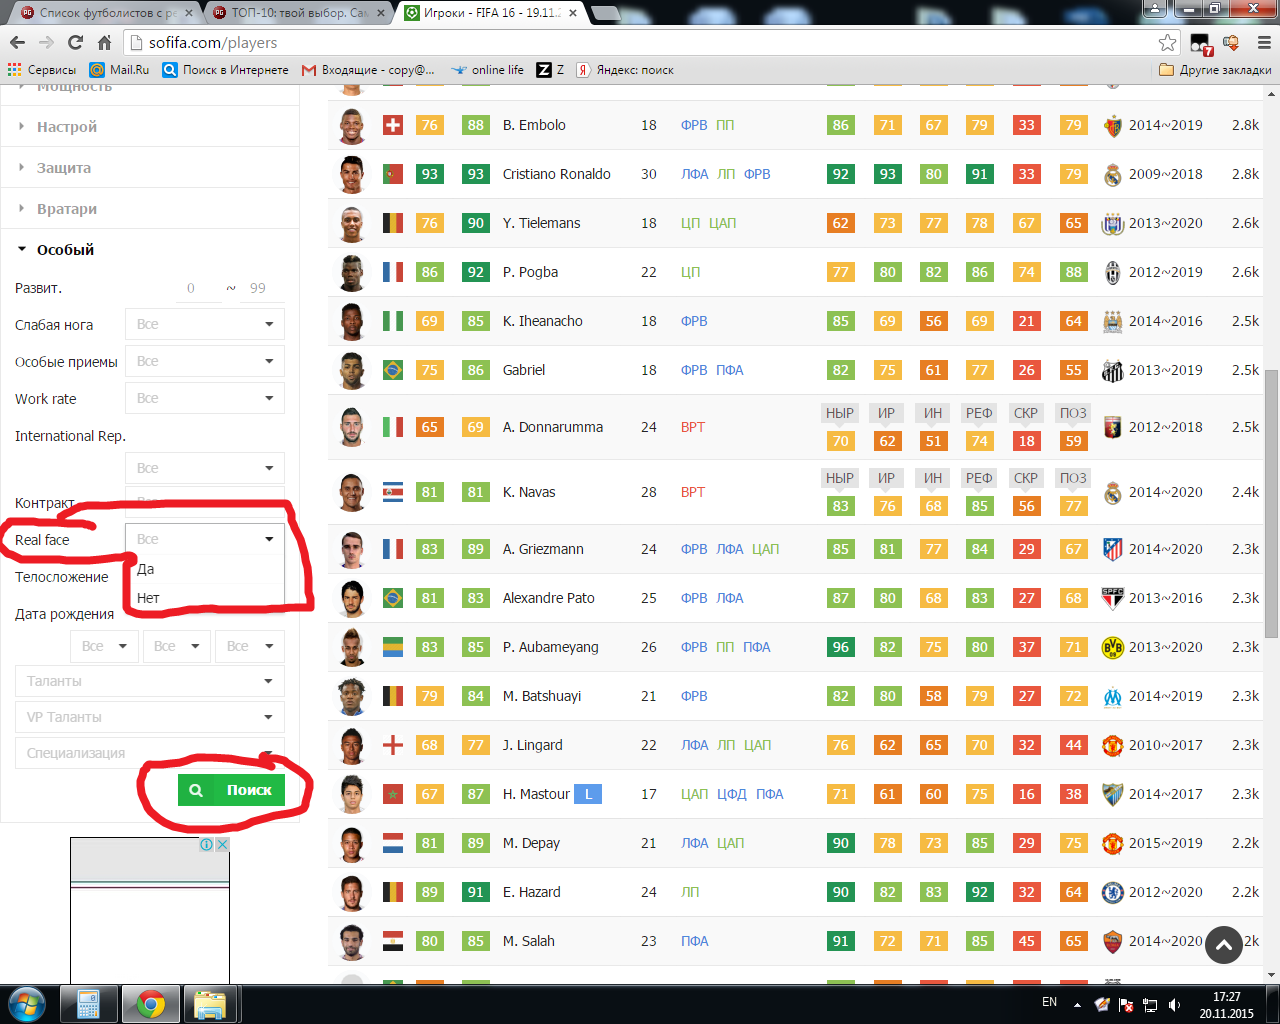
Task: Collapse the Особый filter section
Action: (65, 250)
